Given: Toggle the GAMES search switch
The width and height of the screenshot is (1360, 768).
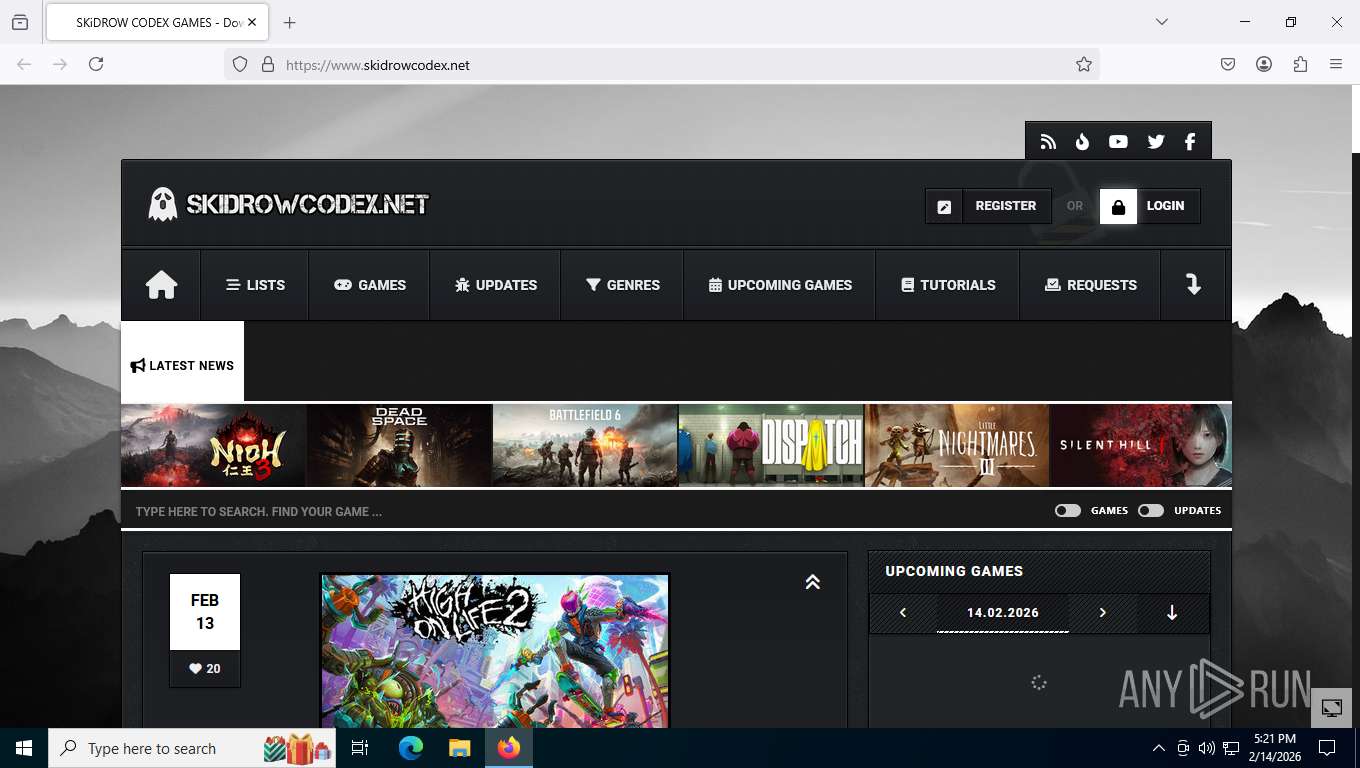Looking at the screenshot, I should click(1068, 511).
